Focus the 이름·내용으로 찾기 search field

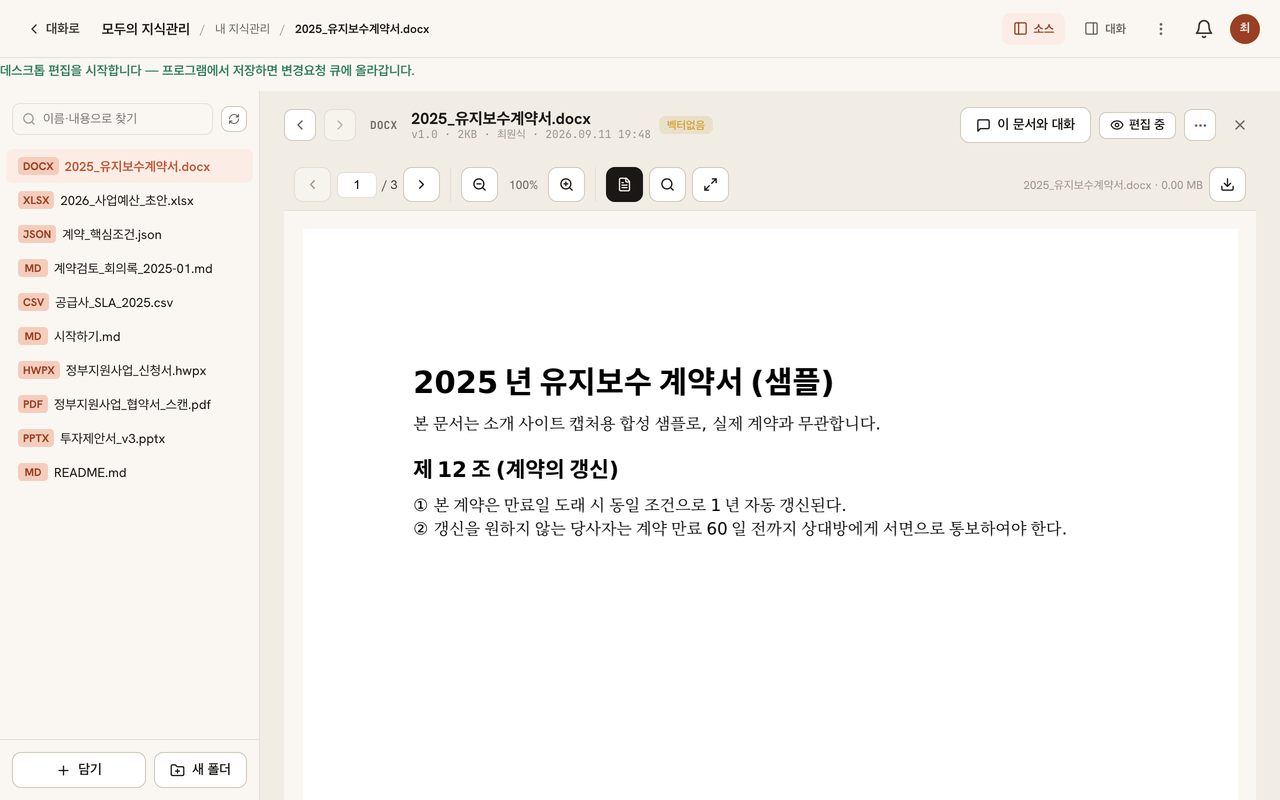pyautogui.click(x=112, y=119)
